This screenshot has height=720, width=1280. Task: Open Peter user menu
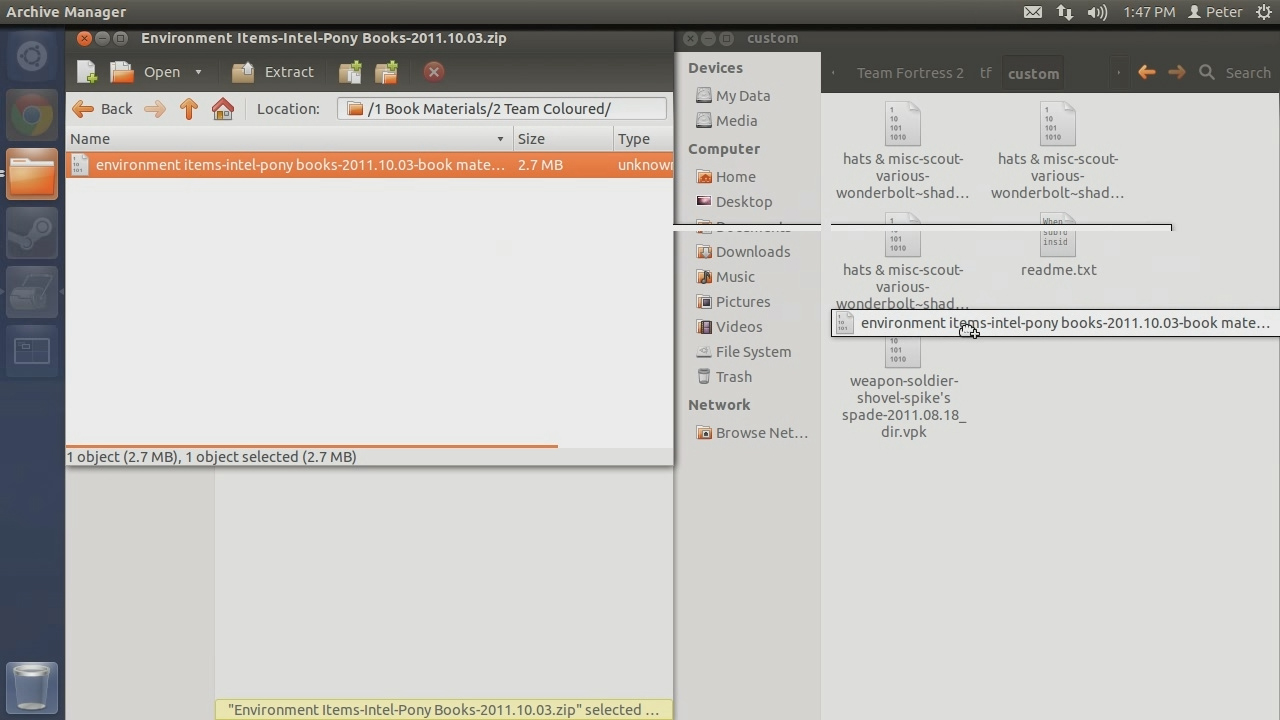click(x=1215, y=12)
